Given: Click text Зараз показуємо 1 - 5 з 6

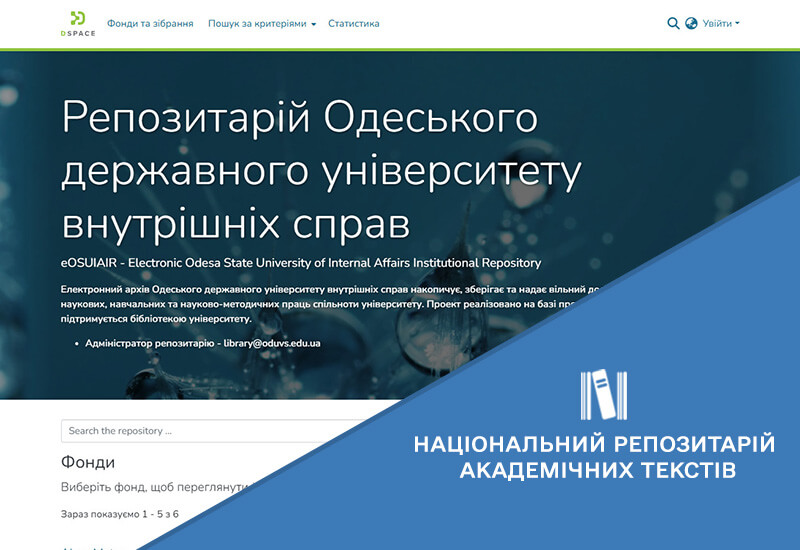Looking at the screenshot, I should [120, 514].
